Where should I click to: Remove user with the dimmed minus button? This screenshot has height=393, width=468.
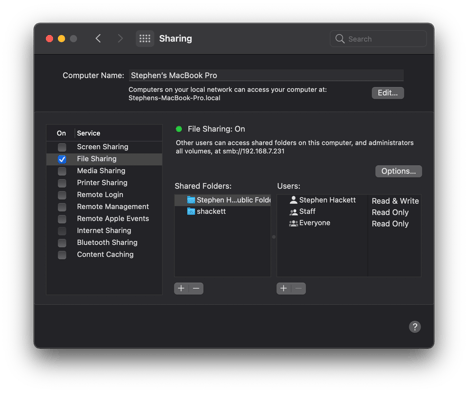click(x=298, y=288)
